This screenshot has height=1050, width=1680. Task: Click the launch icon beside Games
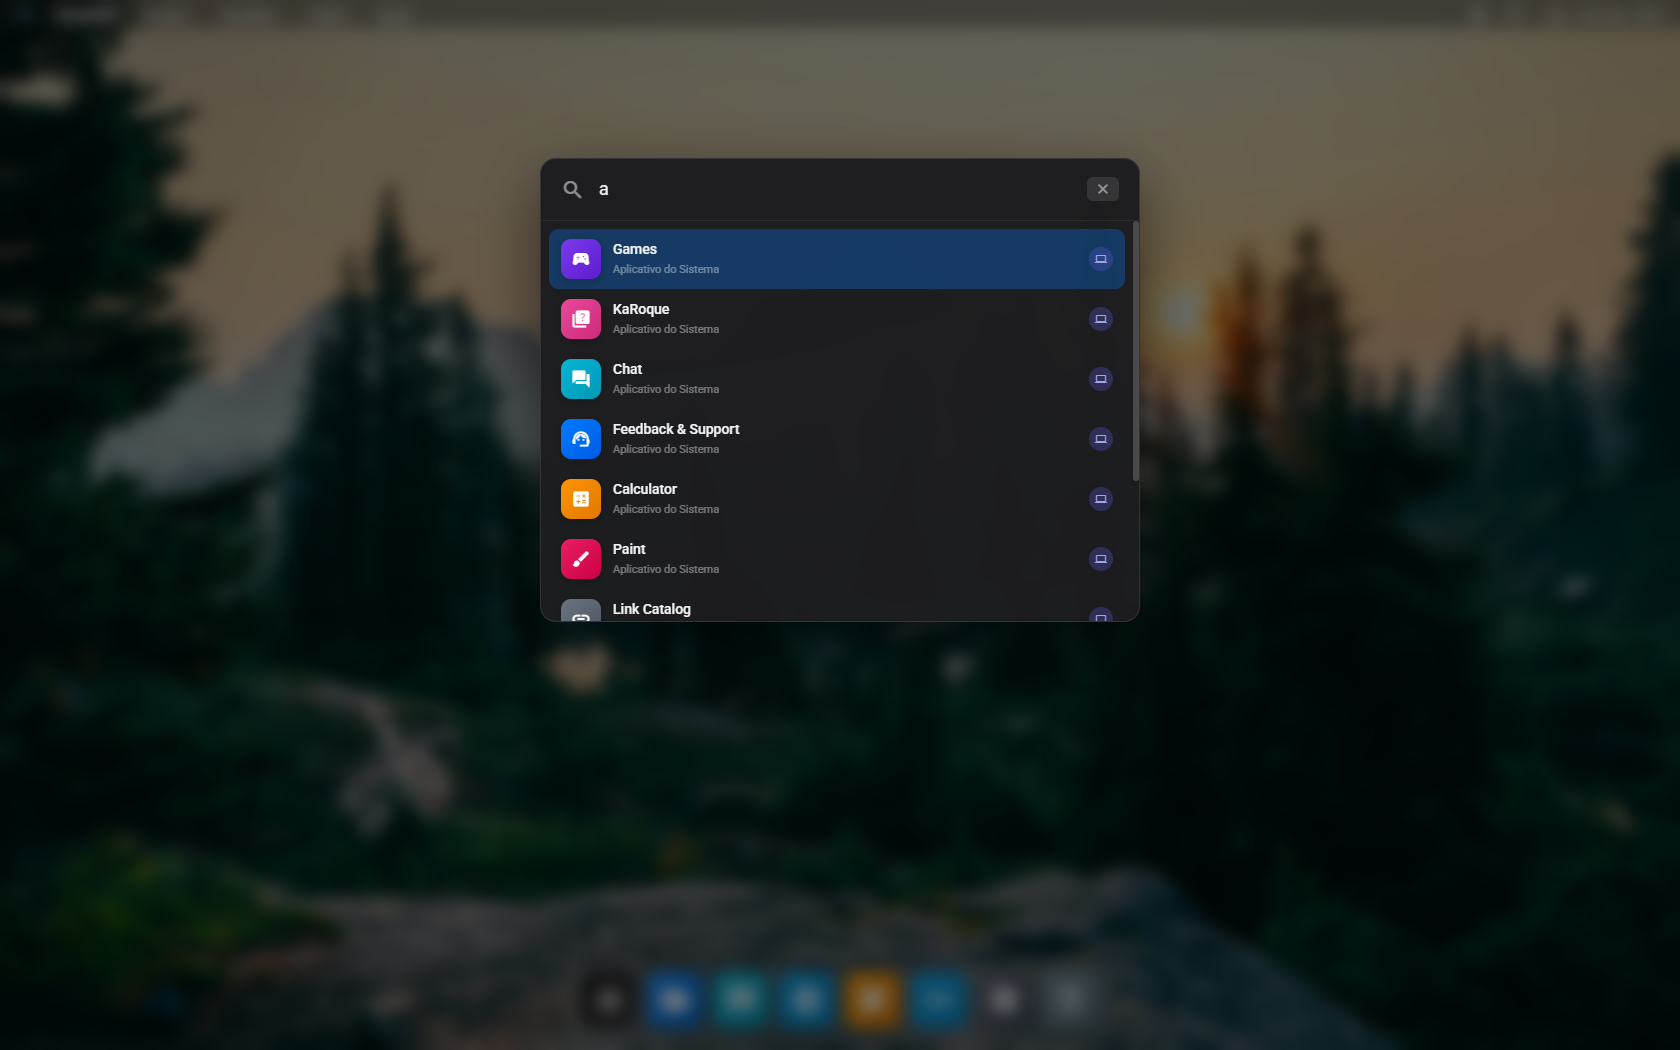[1100, 259]
